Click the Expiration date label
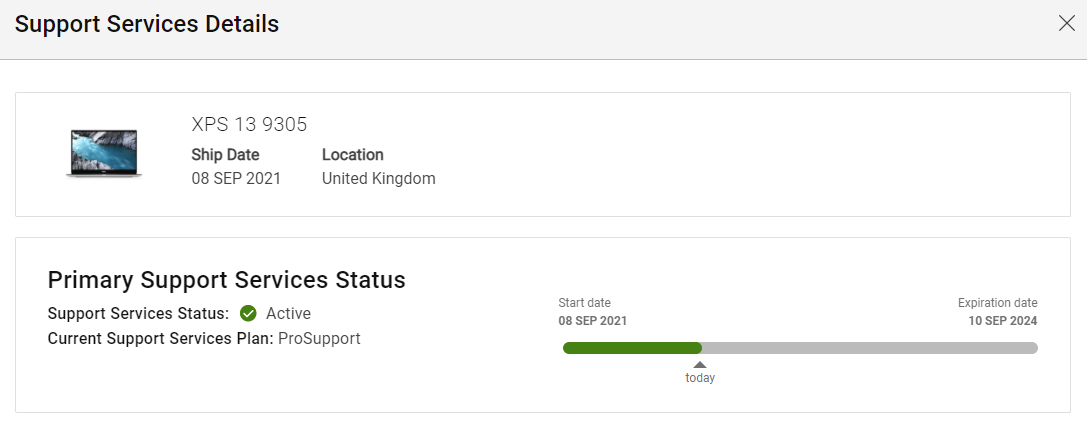 (x=998, y=303)
